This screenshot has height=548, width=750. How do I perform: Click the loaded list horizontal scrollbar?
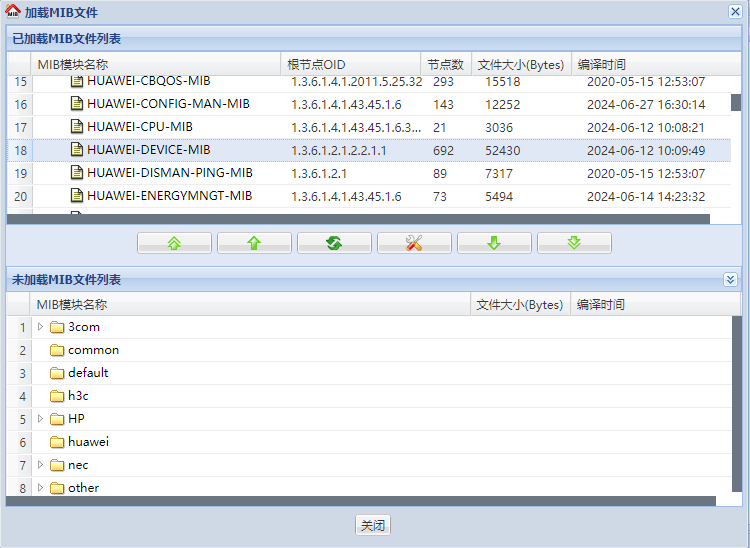click(x=358, y=219)
